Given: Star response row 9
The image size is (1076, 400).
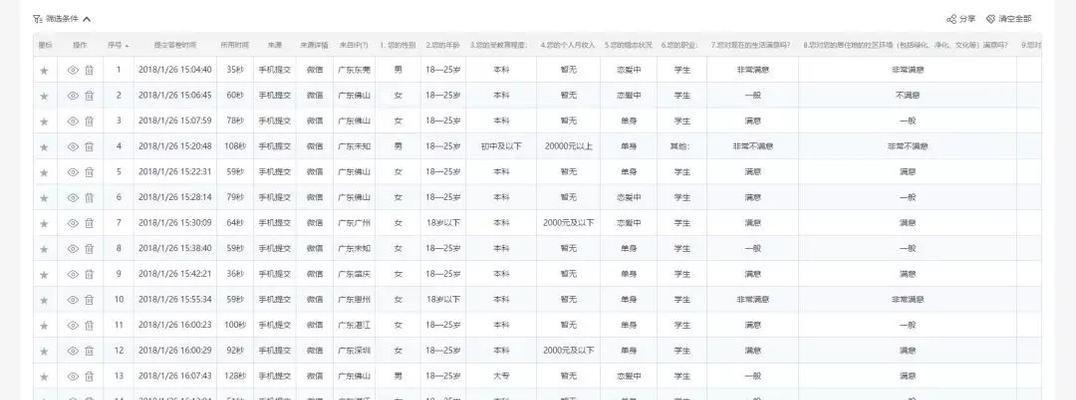Looking at the screenshot, I should point(44,274).
